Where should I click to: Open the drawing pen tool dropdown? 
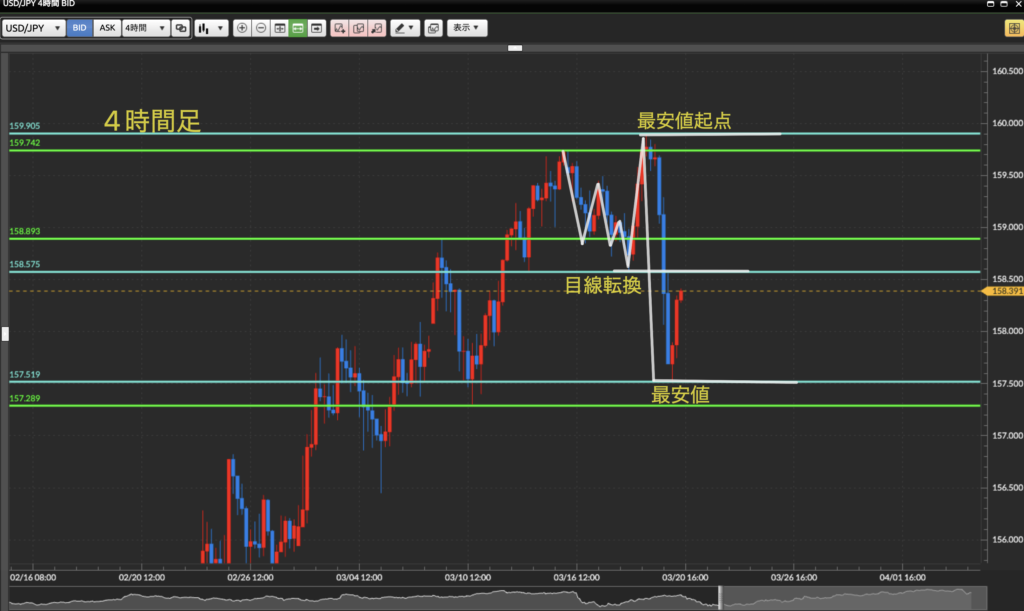click(405, 28)
